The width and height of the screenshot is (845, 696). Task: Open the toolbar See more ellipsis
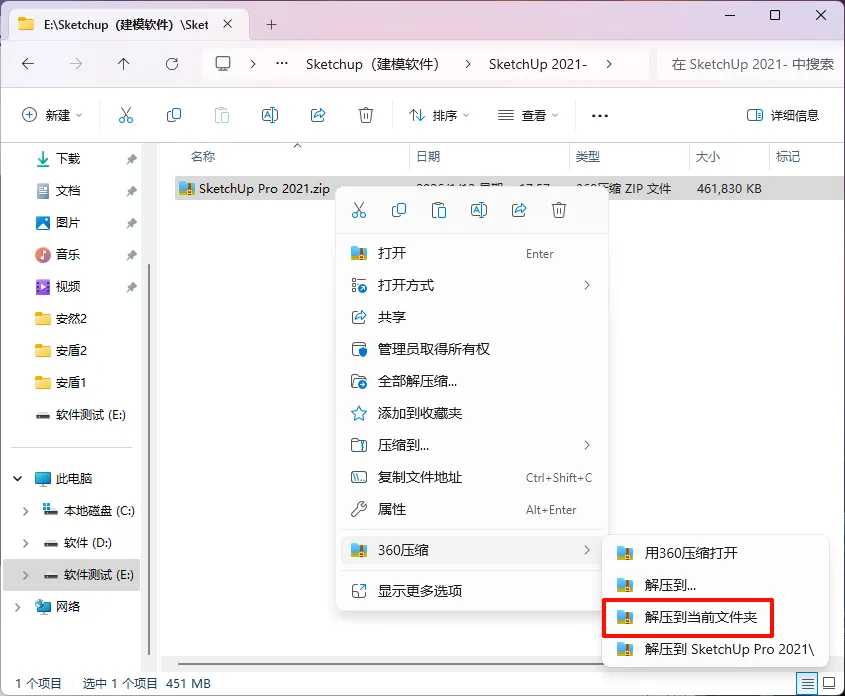pyautogui.click(x=600, y=116)
